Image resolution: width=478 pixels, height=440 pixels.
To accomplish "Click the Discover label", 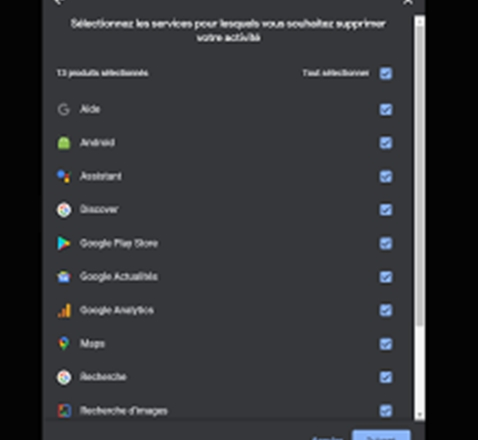I will [x=99, y=209].
